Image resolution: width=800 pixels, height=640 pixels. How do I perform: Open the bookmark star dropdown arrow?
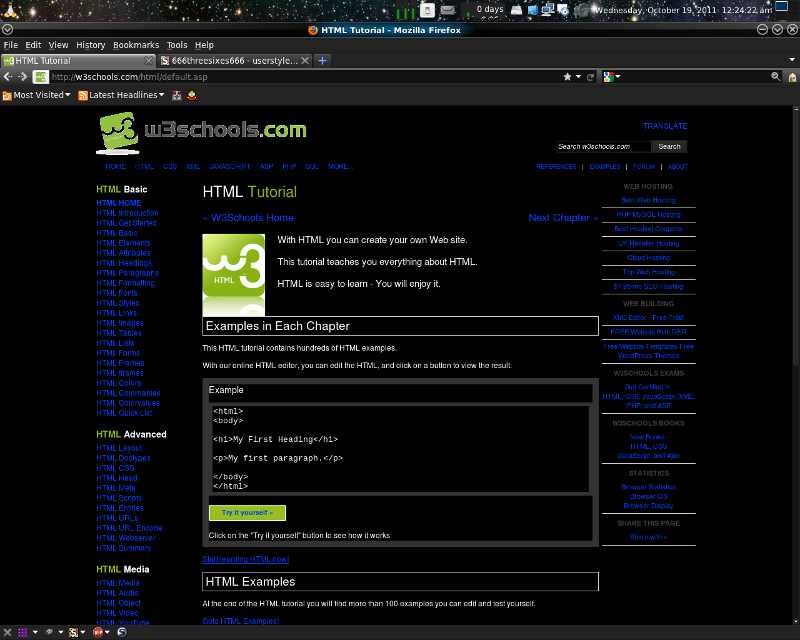pos(579,77)
